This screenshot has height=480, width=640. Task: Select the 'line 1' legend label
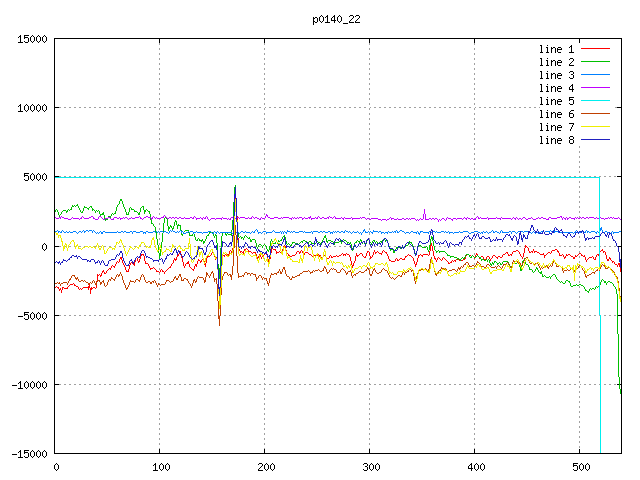pyautogui.click(x=557, y=49)
